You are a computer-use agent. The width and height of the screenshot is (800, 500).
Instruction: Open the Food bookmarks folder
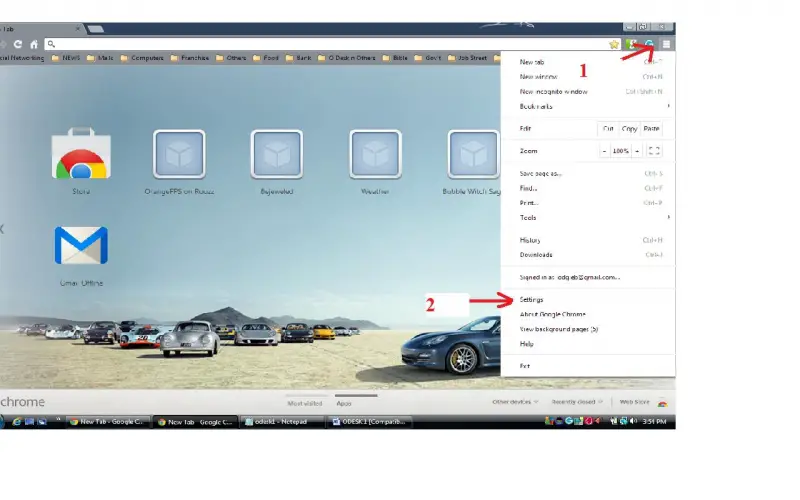point(266,58)
